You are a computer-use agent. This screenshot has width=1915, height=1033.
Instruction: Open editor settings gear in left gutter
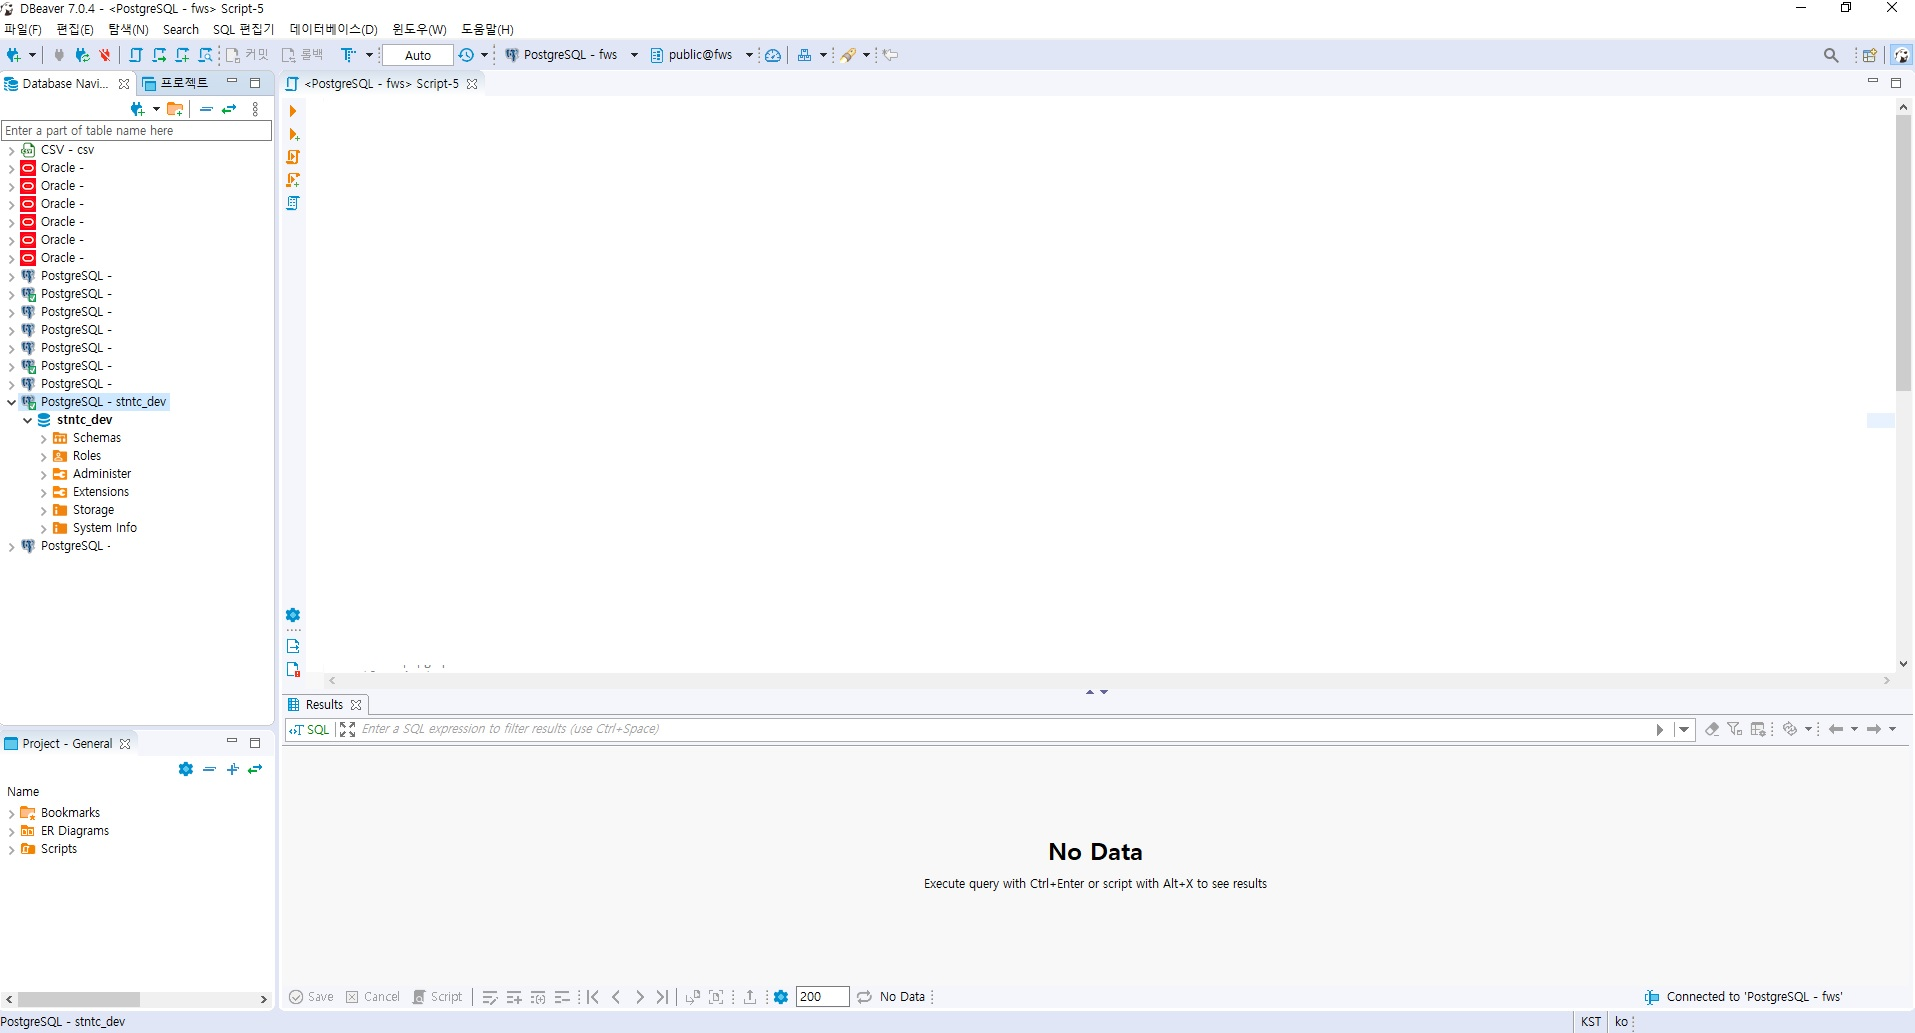pyautogui.click(x=293, y=615)
